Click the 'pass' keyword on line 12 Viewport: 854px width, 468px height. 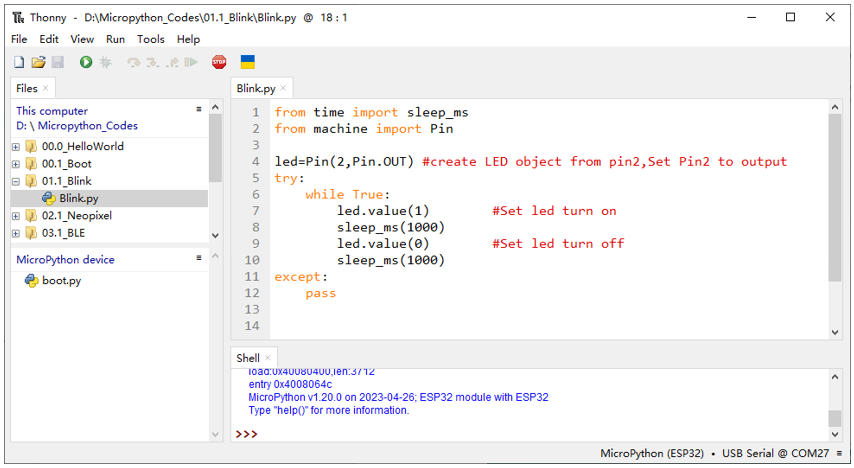pos(320,293)
